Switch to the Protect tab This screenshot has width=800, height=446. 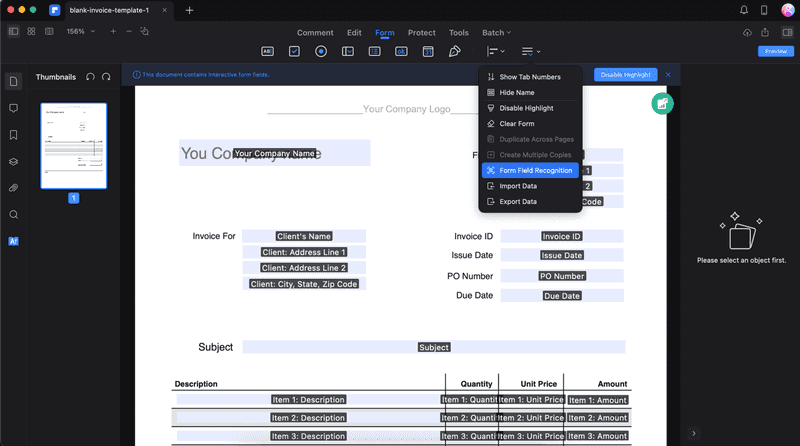pyautogui.click(x=421, y=33)
